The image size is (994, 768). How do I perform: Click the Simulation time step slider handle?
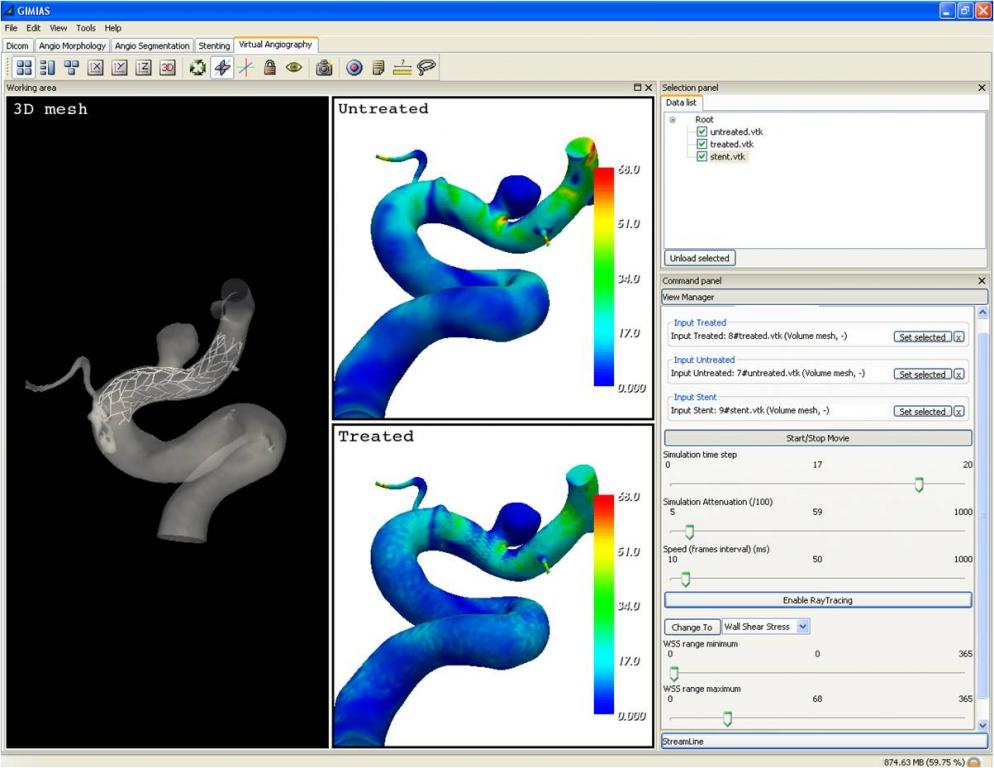(919, 485)
